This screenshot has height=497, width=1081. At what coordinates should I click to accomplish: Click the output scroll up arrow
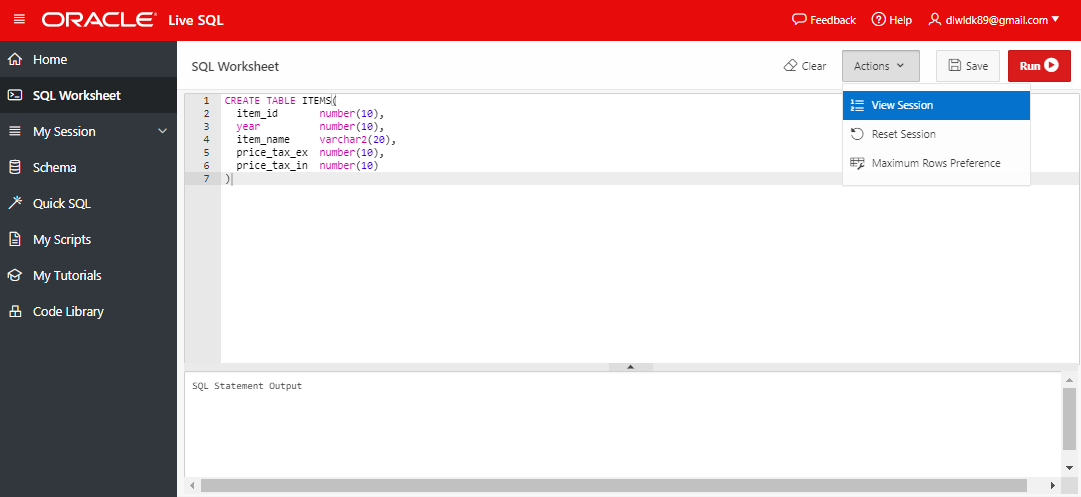(x=1069, y=380)
